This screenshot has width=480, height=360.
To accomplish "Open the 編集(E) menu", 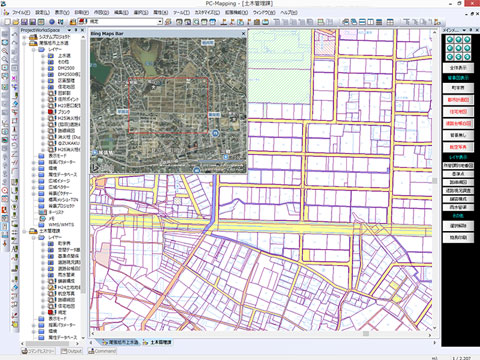I will (121, 13).
